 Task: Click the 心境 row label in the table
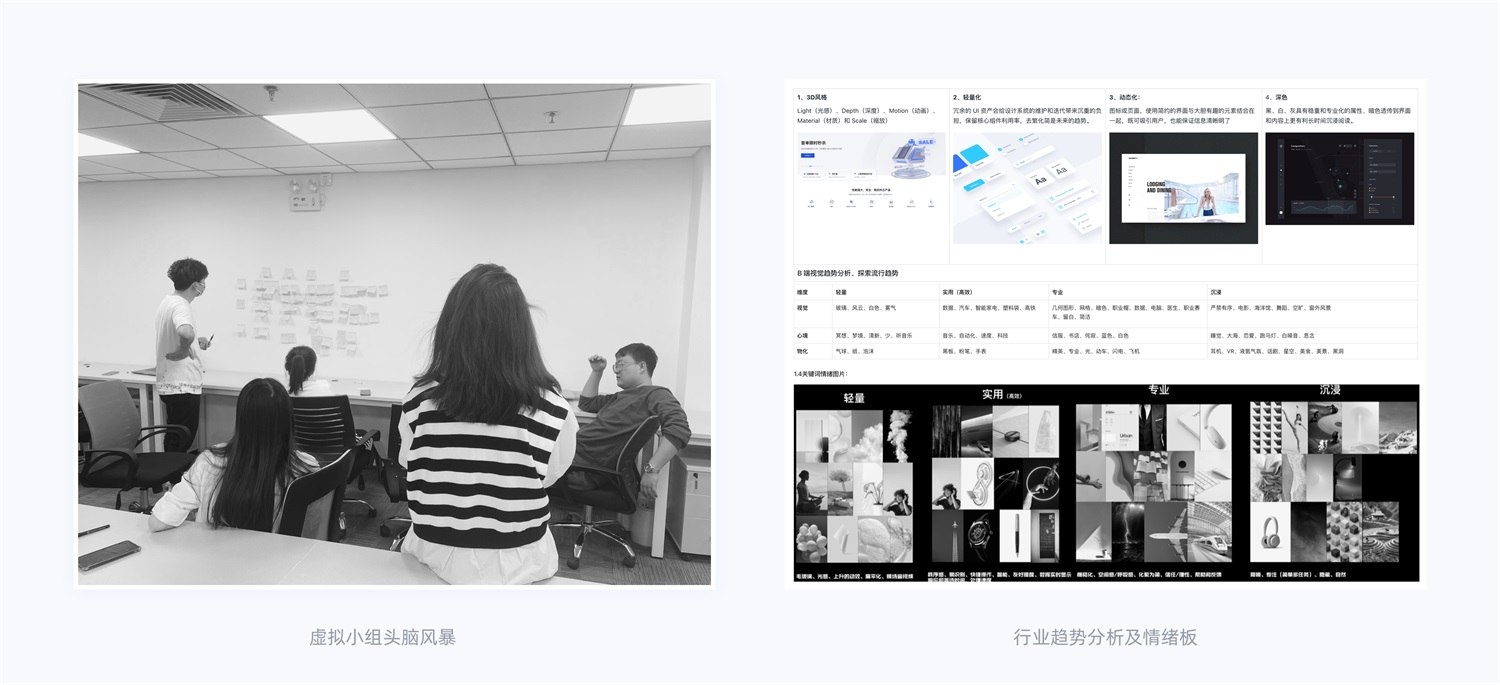[x=802, y=336]
